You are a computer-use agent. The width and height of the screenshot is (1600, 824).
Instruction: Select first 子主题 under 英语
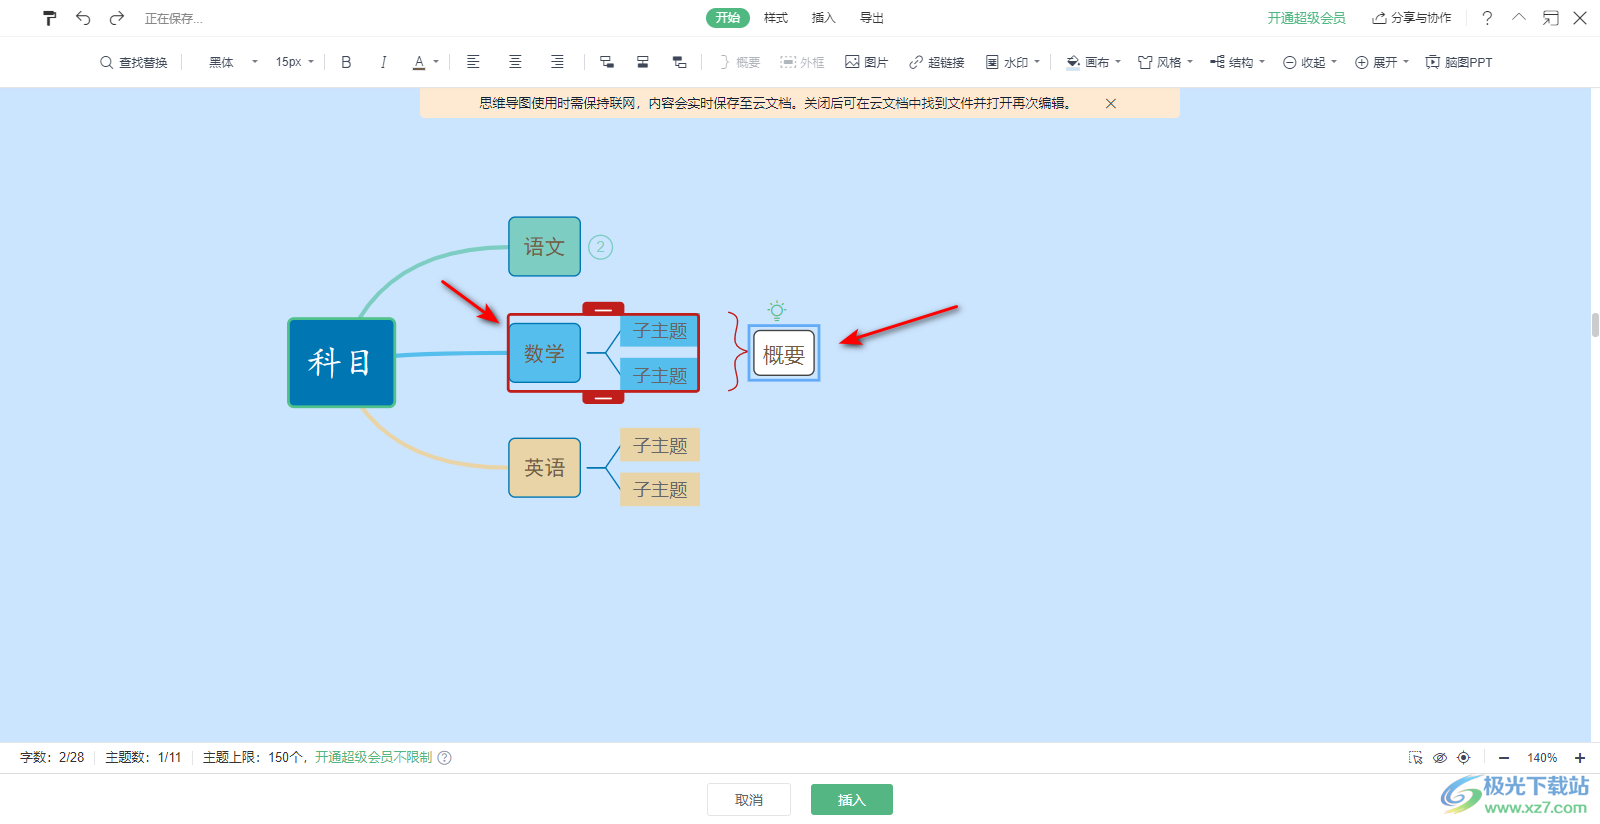coord(660,445)
